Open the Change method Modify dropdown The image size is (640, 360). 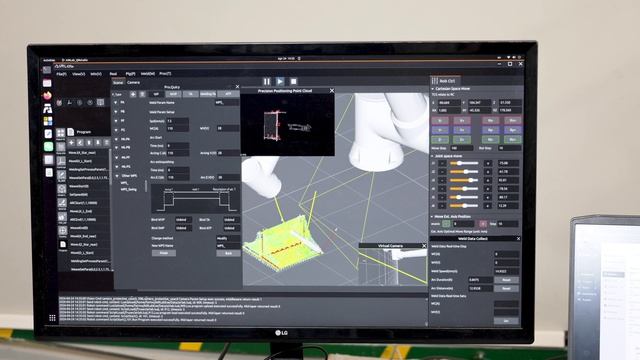coord(228,238)
